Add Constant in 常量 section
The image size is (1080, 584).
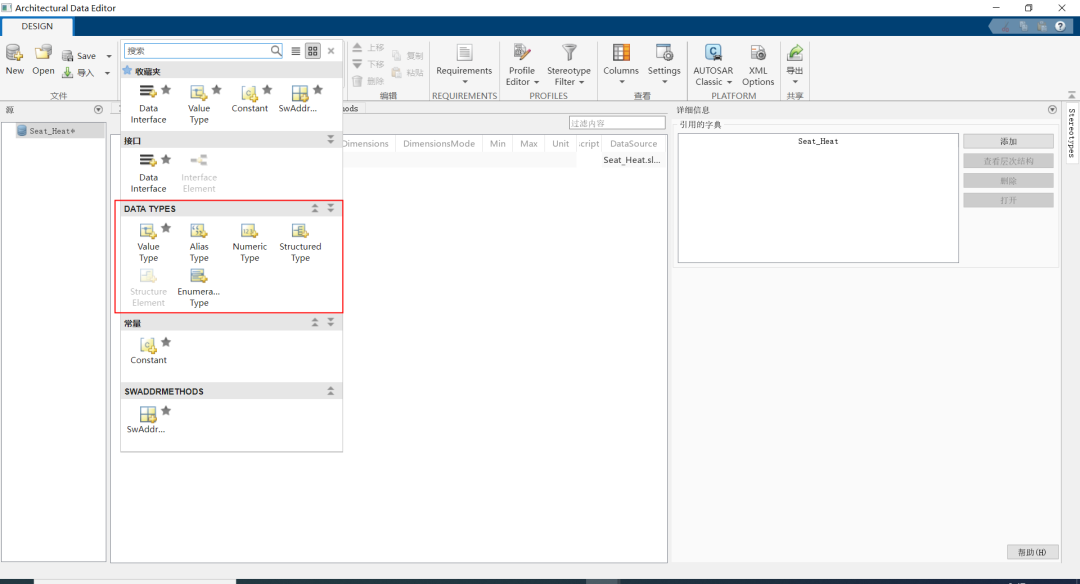(148, 351)
